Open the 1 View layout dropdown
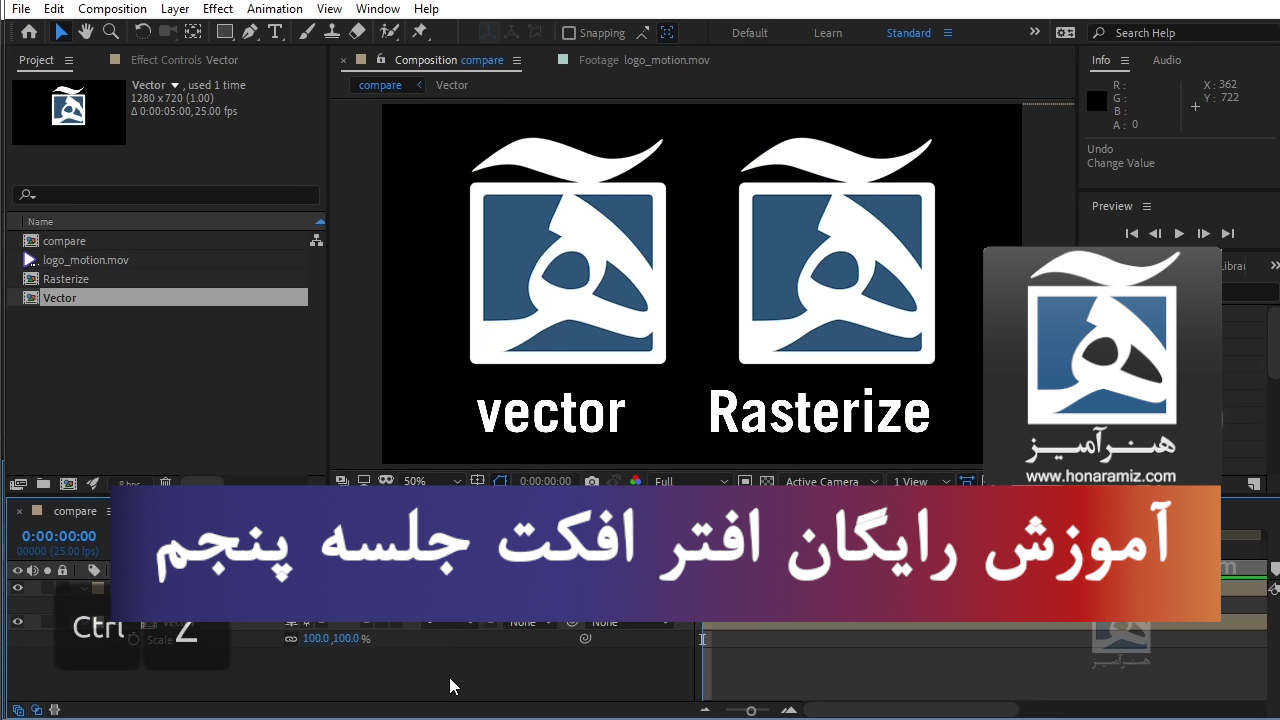The height and width of the screenshot is (720, 1280). 919,481
